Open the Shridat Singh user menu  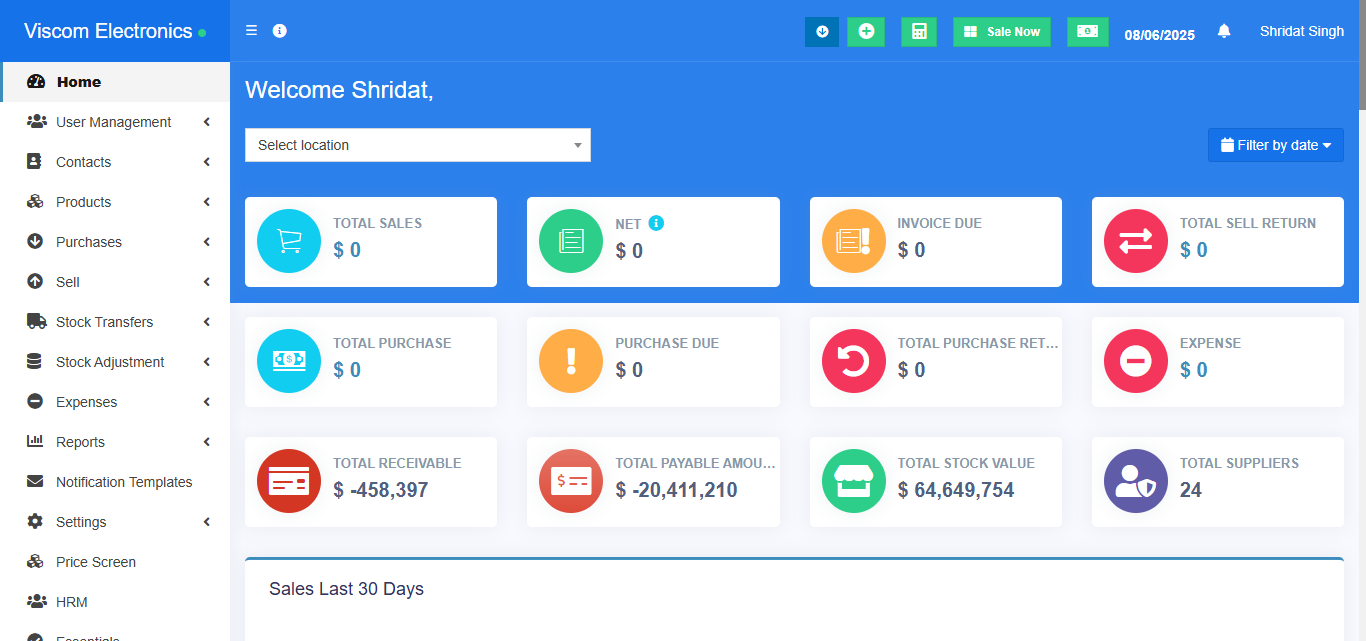pos(1301,32)
